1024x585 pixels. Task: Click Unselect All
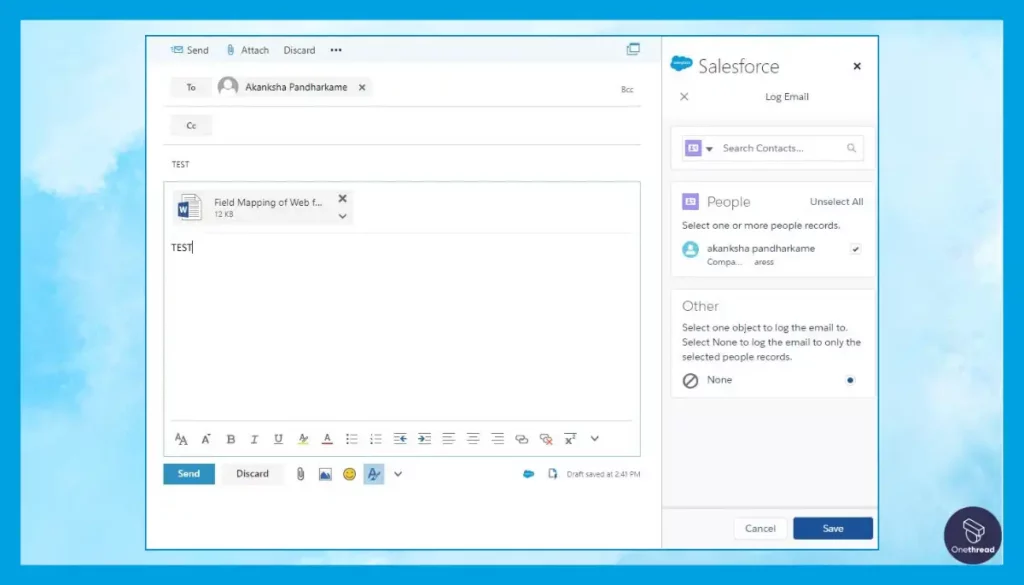click(837, 202)
